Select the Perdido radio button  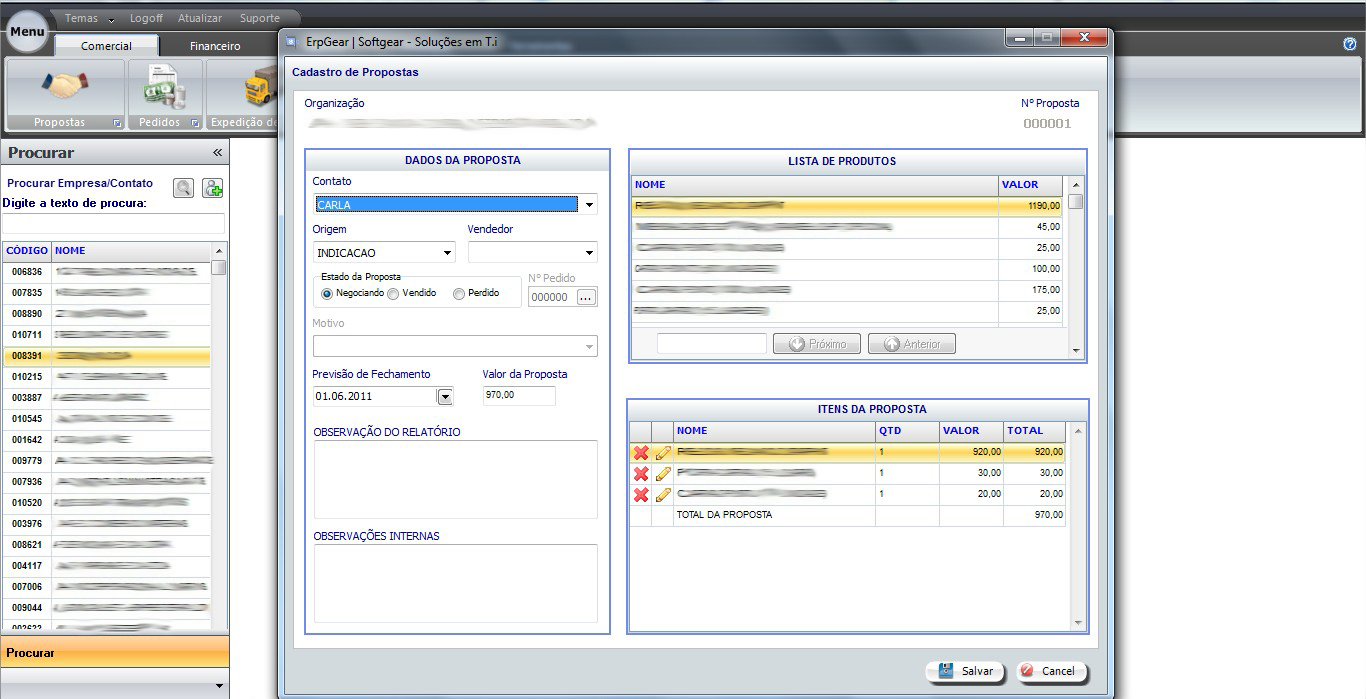click(459, 294)
